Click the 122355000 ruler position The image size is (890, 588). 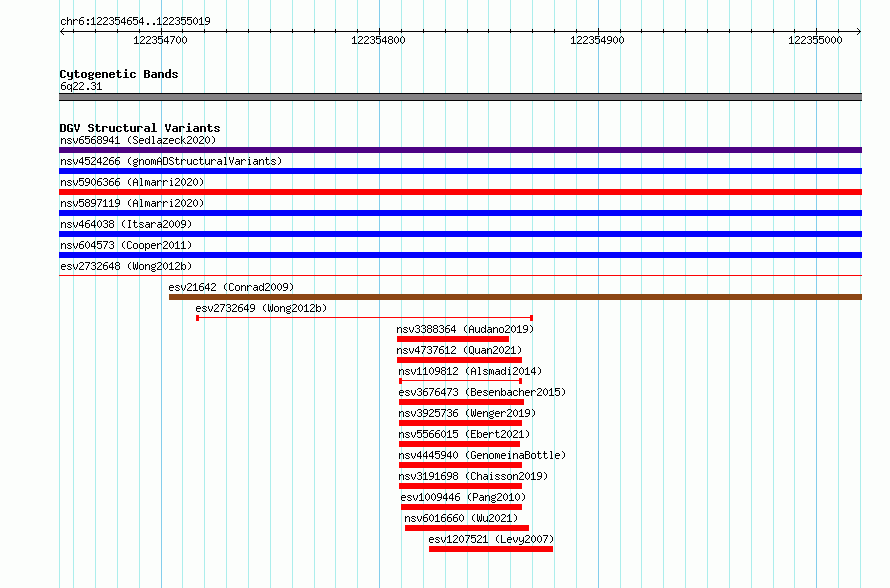pos(816,40)
